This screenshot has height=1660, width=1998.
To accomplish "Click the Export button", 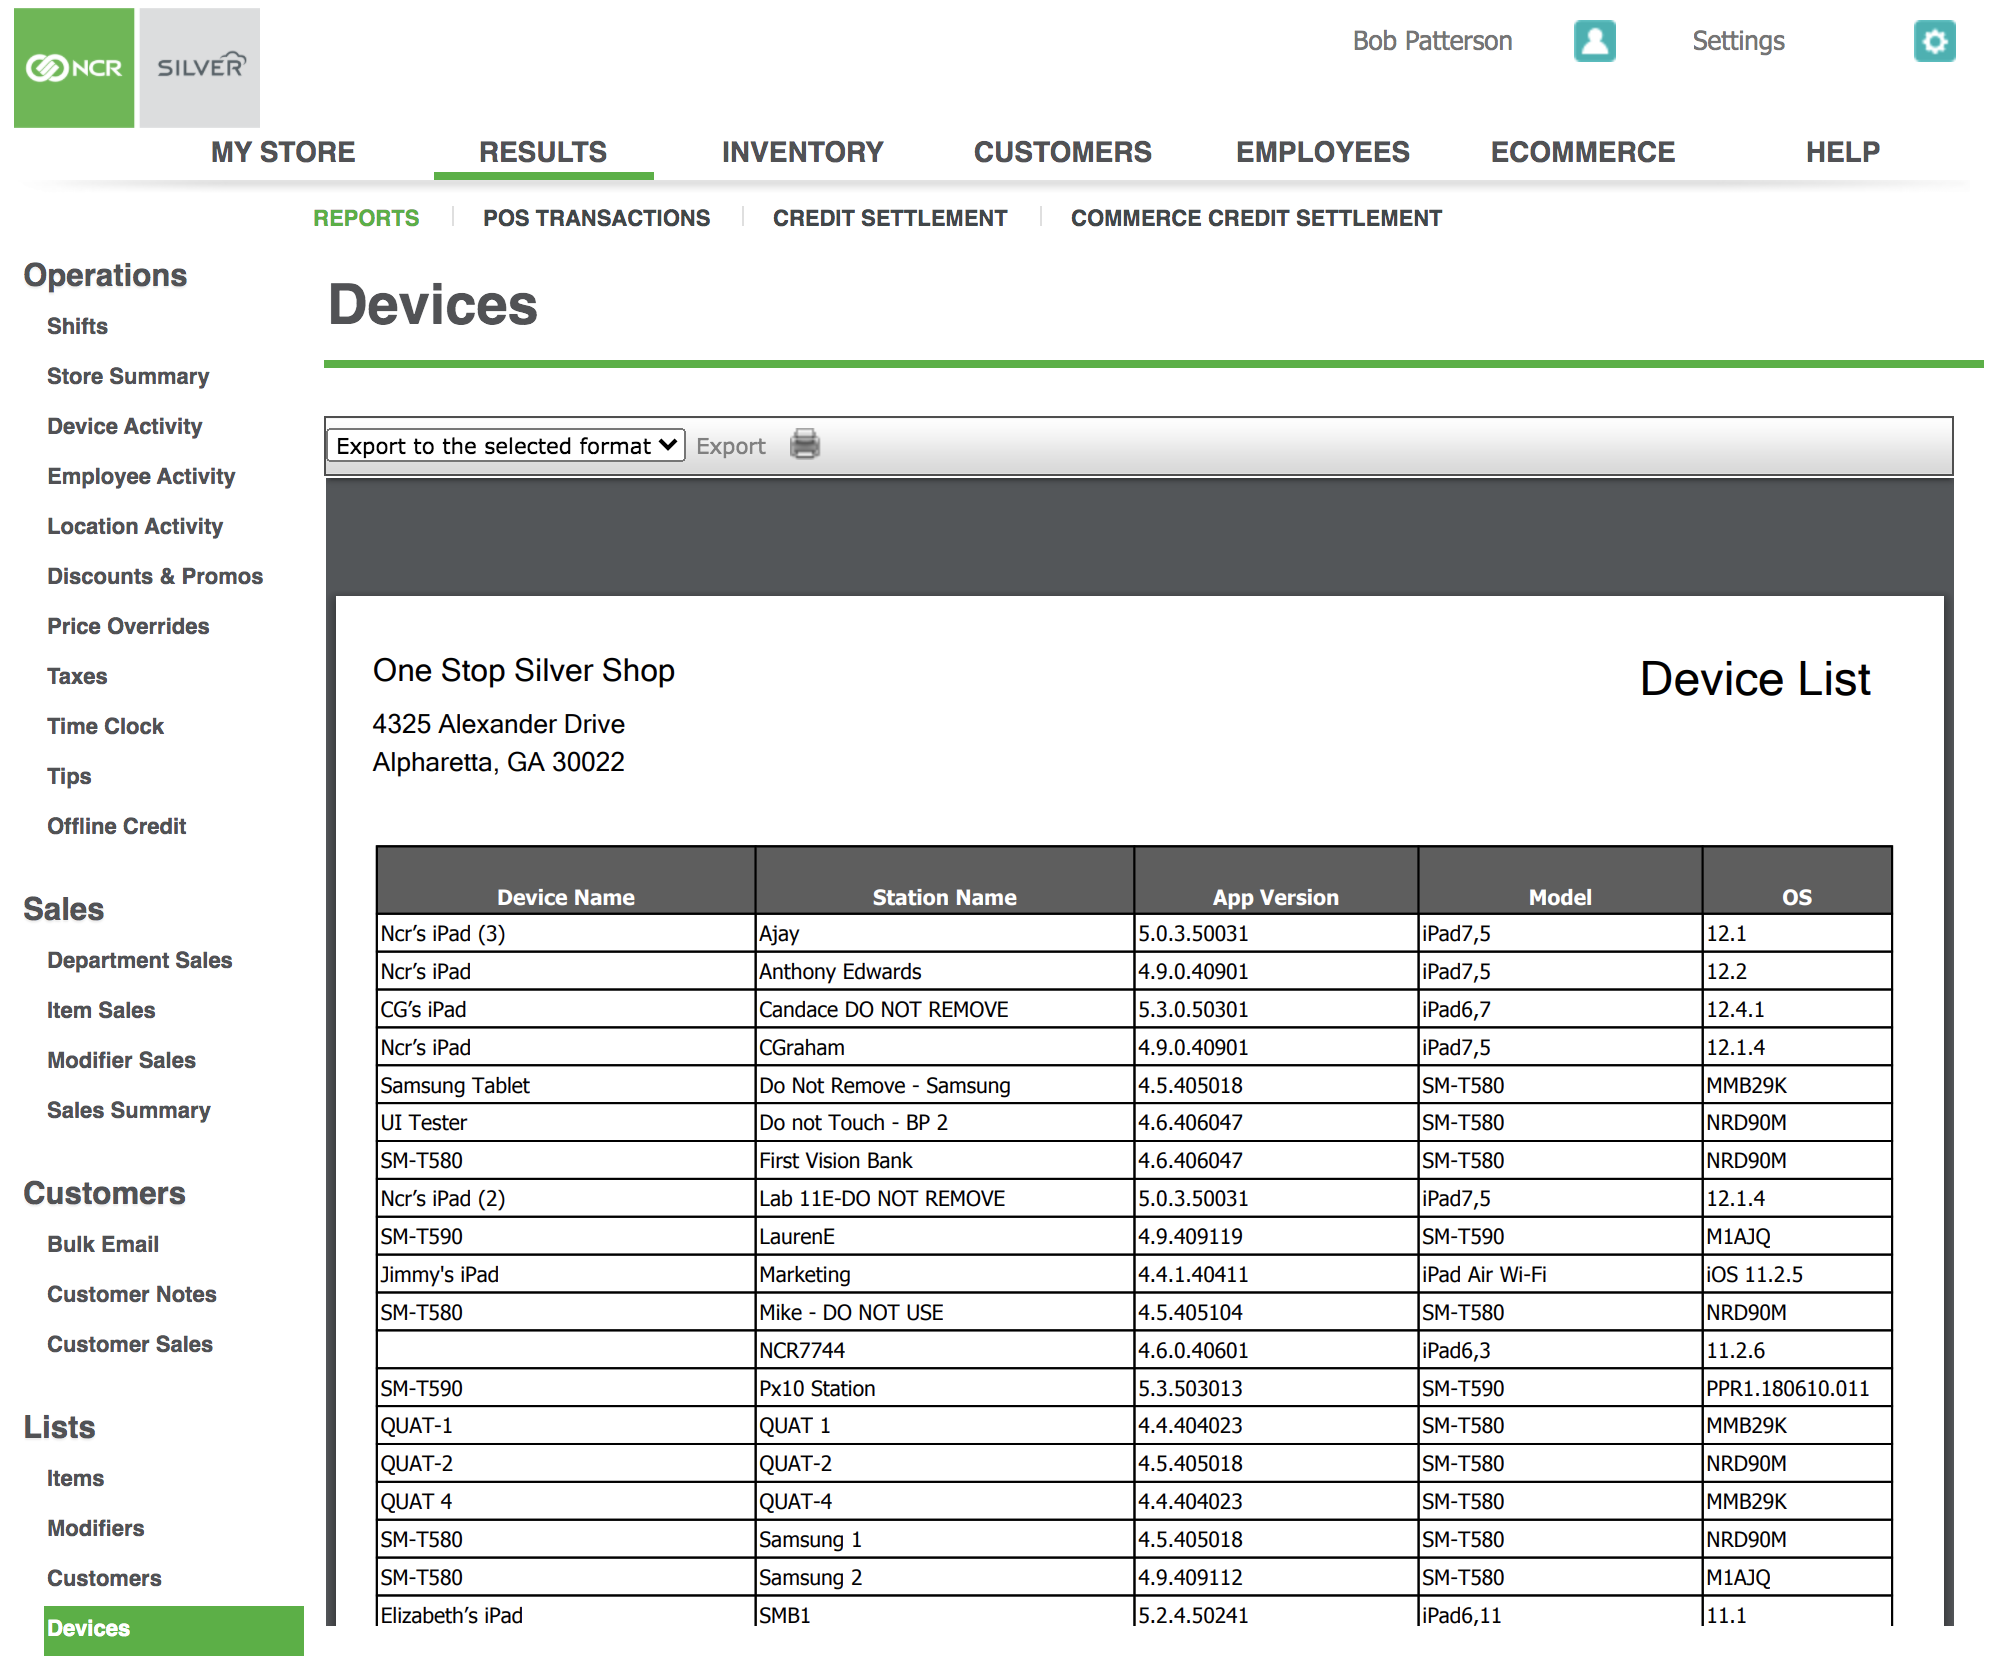I will pos(730,445).
